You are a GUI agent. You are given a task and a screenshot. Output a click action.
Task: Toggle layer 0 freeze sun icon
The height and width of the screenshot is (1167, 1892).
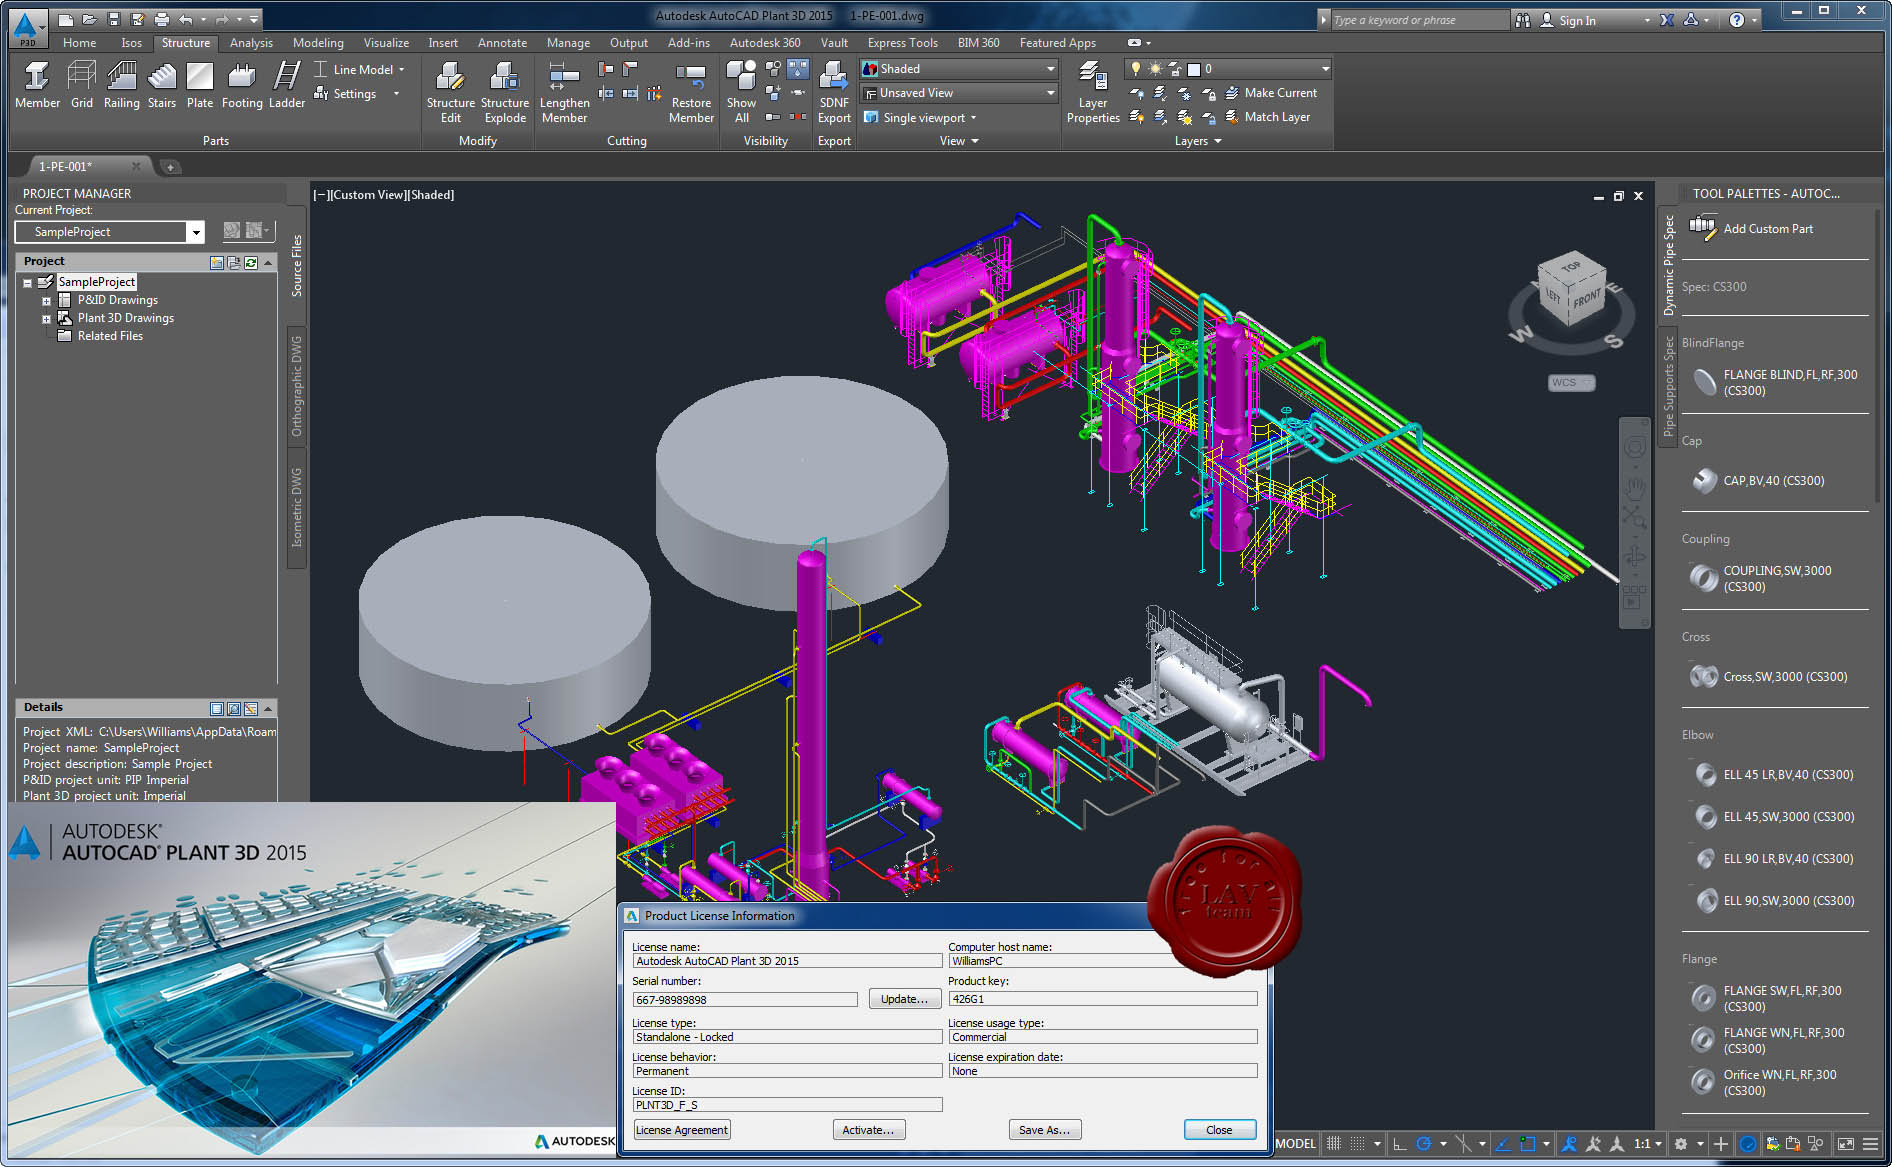pyautogui.click(x=1155, y=69)
